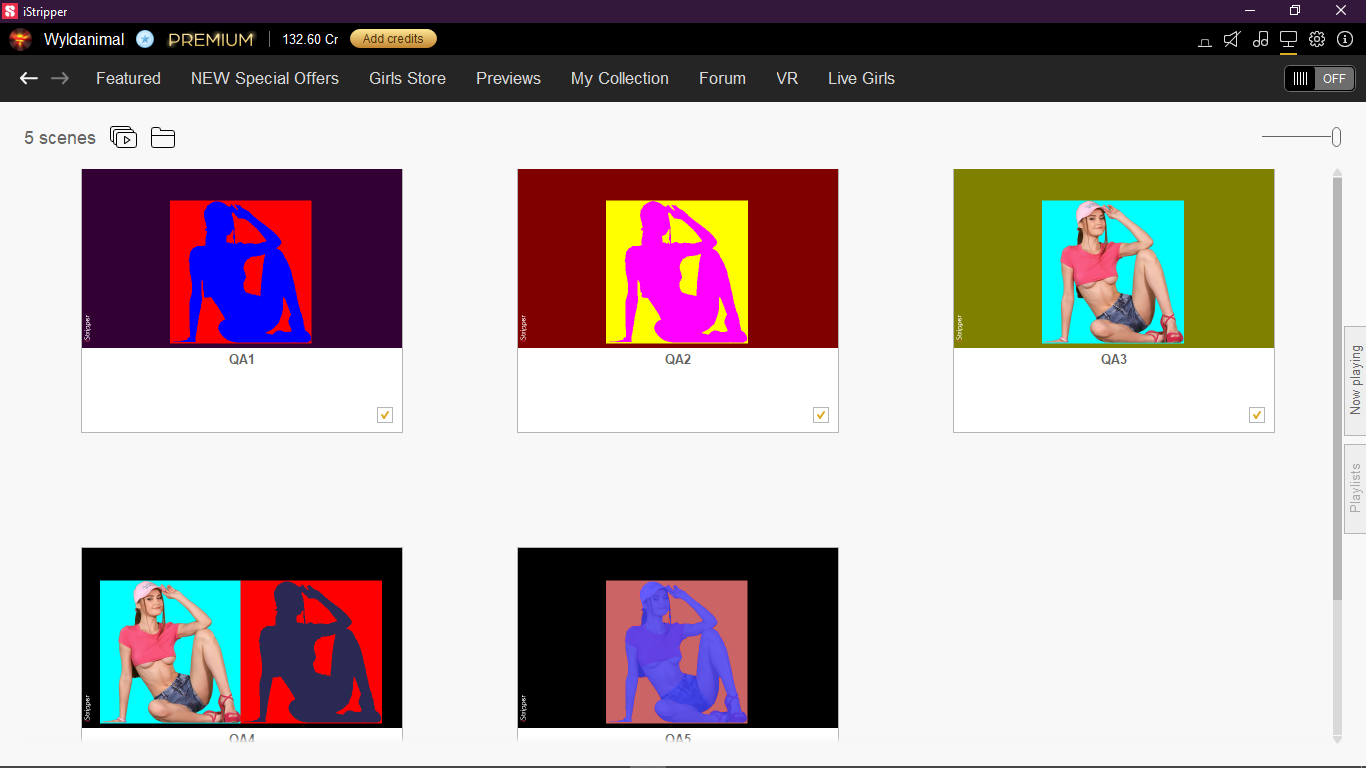Click the play-all scenes stacked icon
The image size is (1366, 768).
point(123,137)
